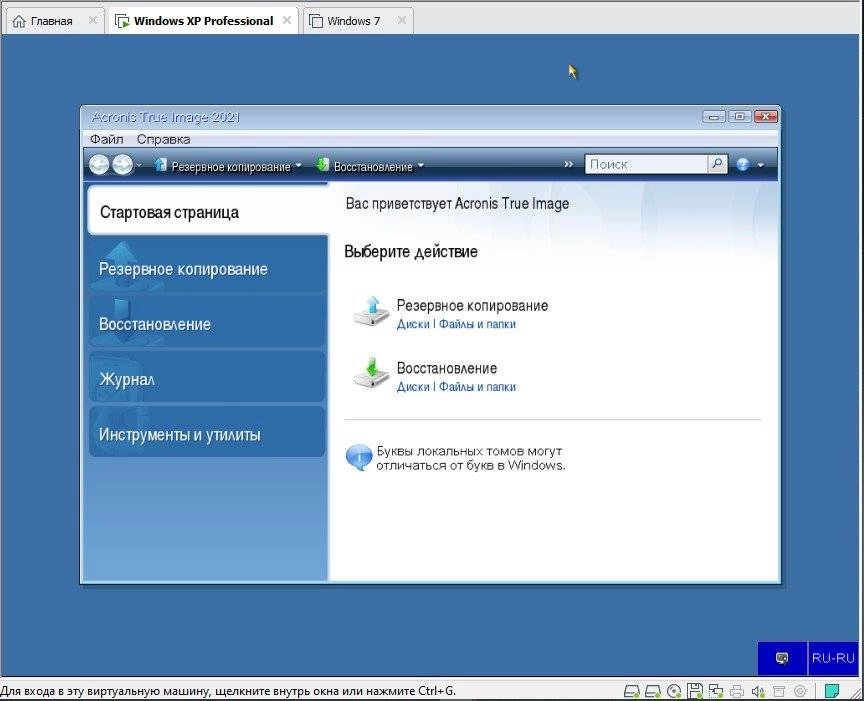Click the sound card status icon
Viewport: 864px width, 701px height.
click(758, 691)
